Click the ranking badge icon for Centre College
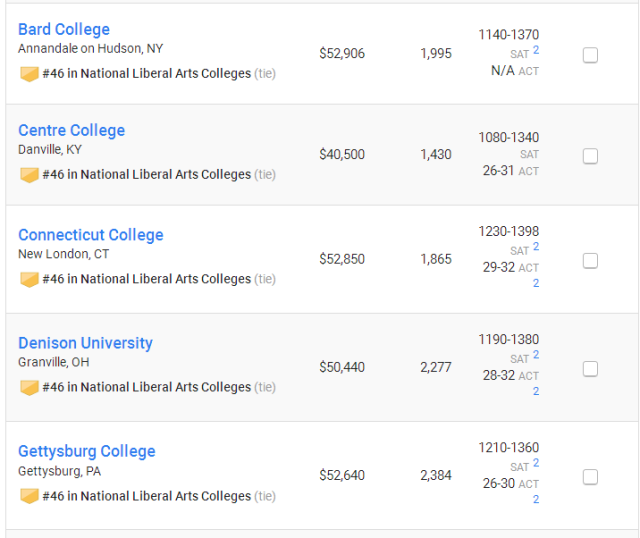640x538 pixels. (x=29, y=175)
